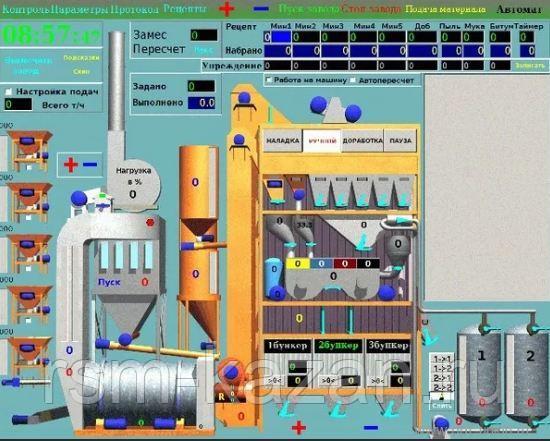This screenshot has width=550, height=441.
Task: Check the Настройка подач checkbox
Action: [x=9, y=92]
